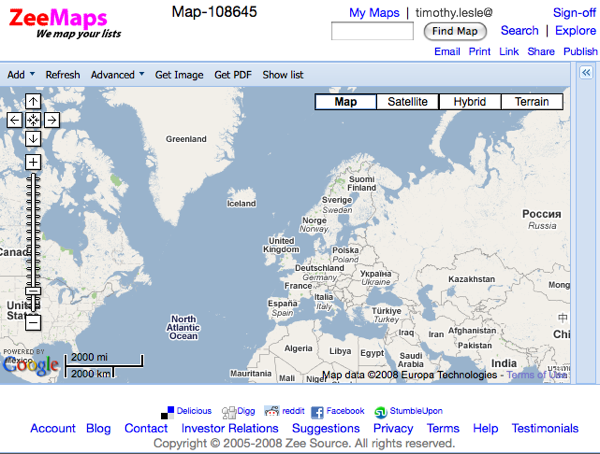Collapse the side panel with double chevron
The width and height of the screenshot is (600, 454).
pyautogui.click(x=586, y=72)
